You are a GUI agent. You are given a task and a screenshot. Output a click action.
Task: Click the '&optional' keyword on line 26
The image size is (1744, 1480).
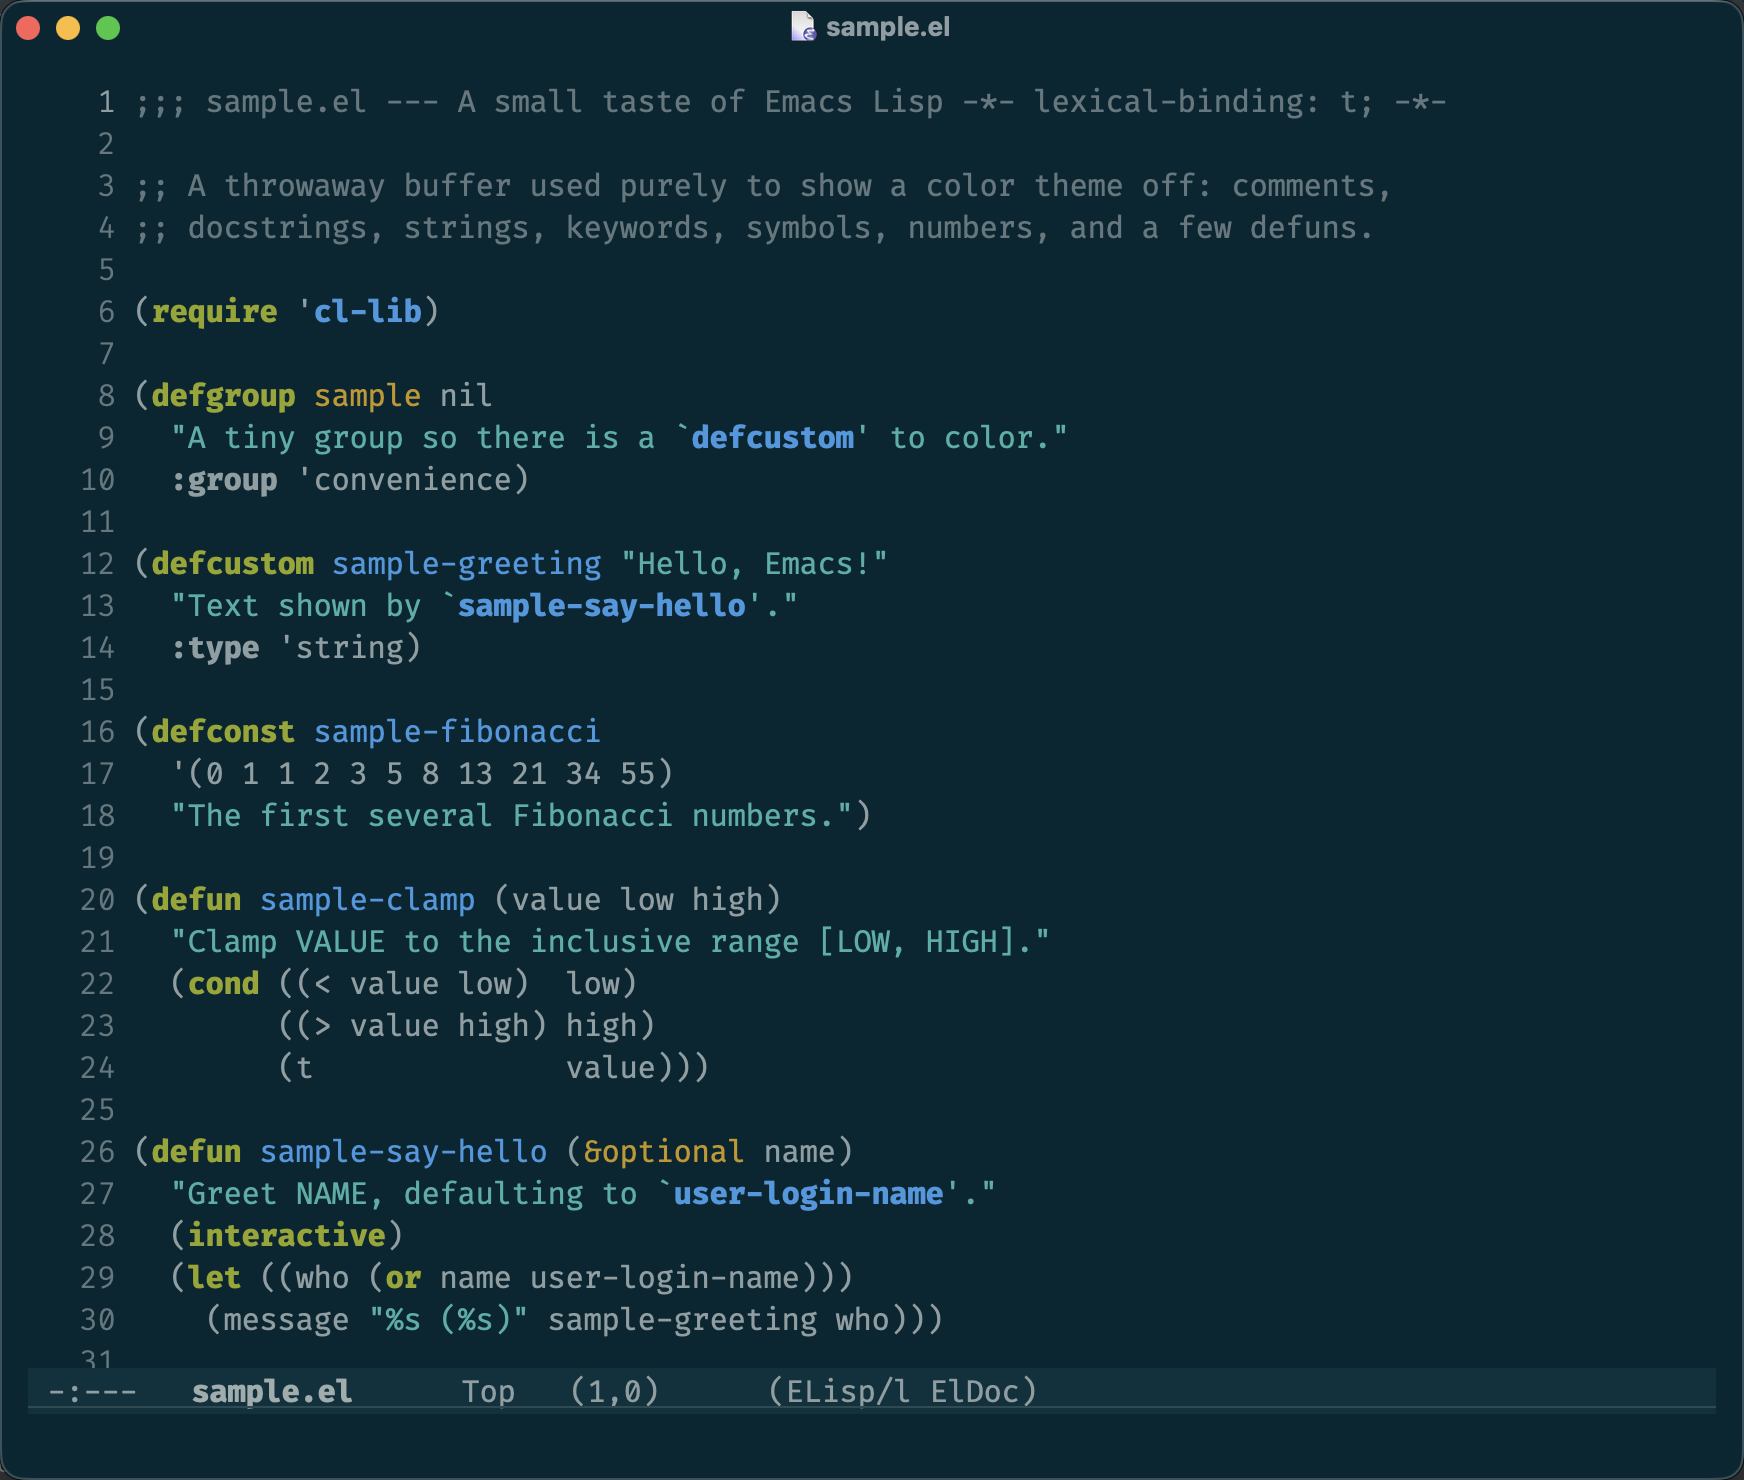pos(664,1151)
